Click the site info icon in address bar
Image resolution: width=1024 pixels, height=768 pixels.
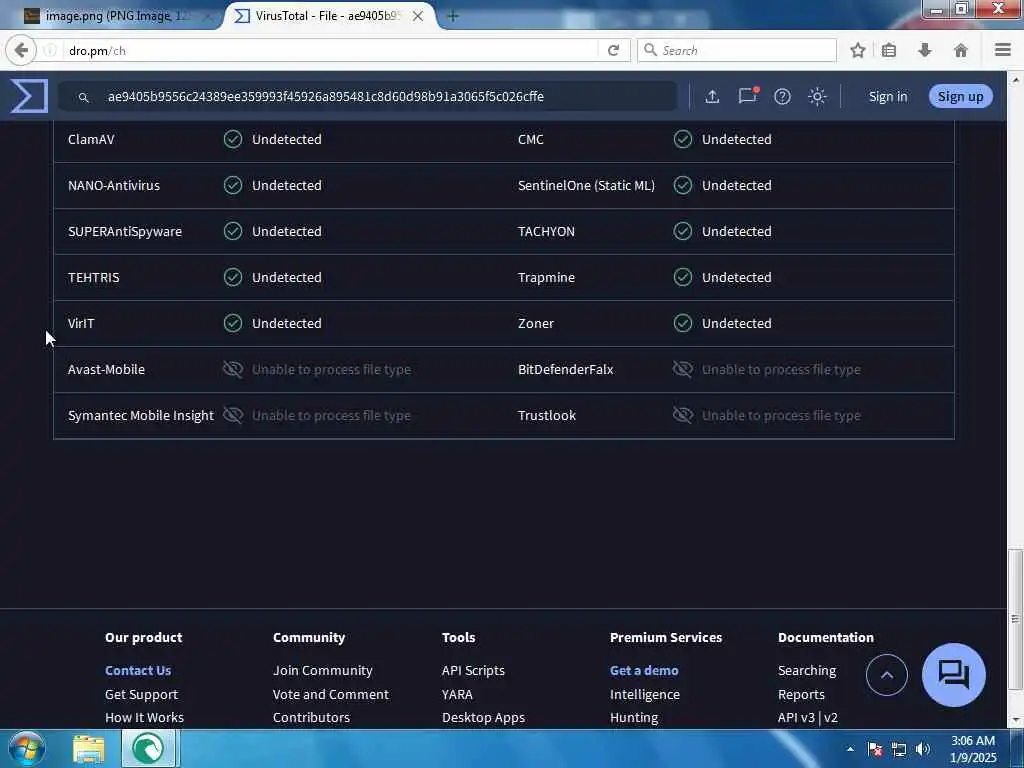click(50, 50)
